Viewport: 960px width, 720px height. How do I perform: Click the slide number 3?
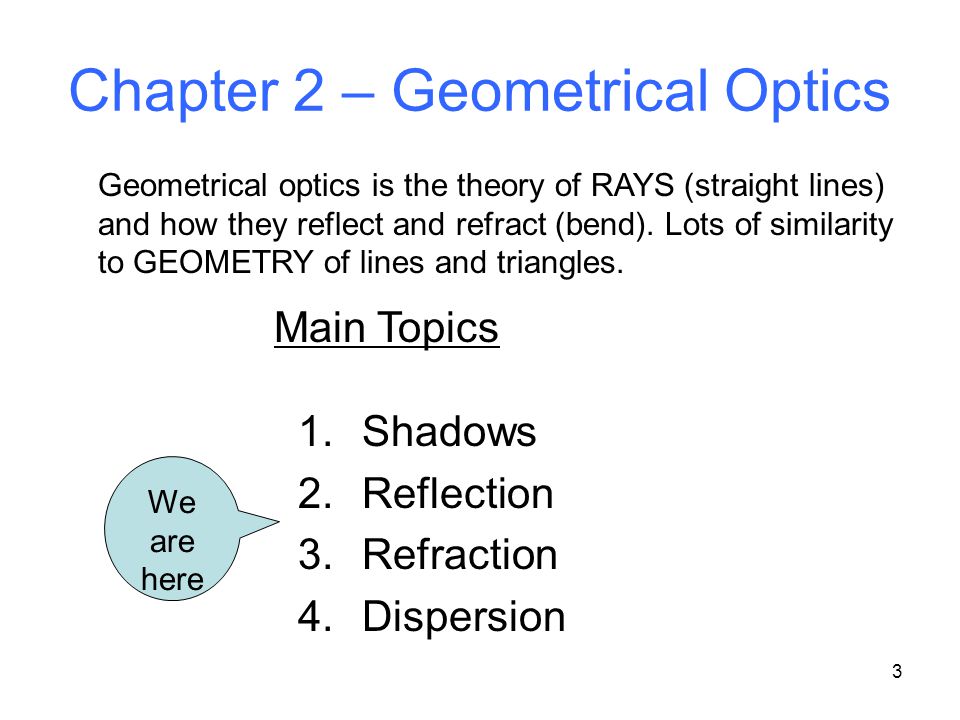click(896, 672)
